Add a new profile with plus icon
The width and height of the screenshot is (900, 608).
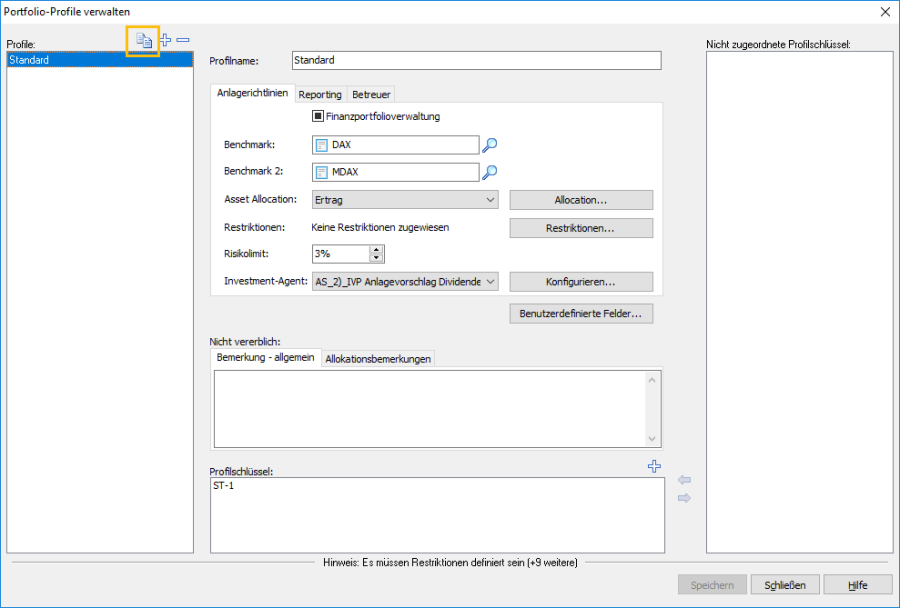coord(166,41)
